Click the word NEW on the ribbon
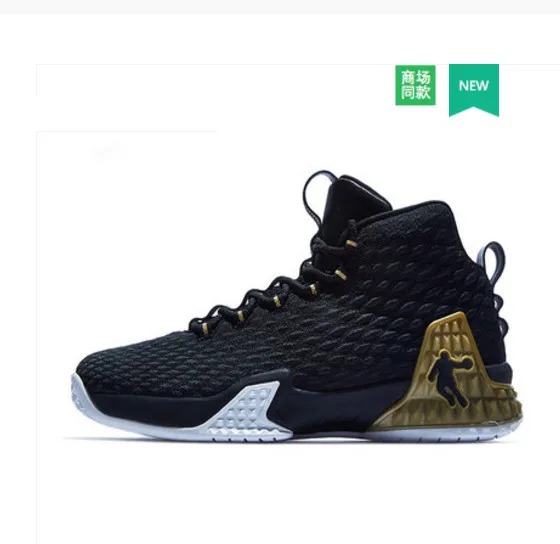This screenshot has height=544, width=560. [x=474, y=86]
